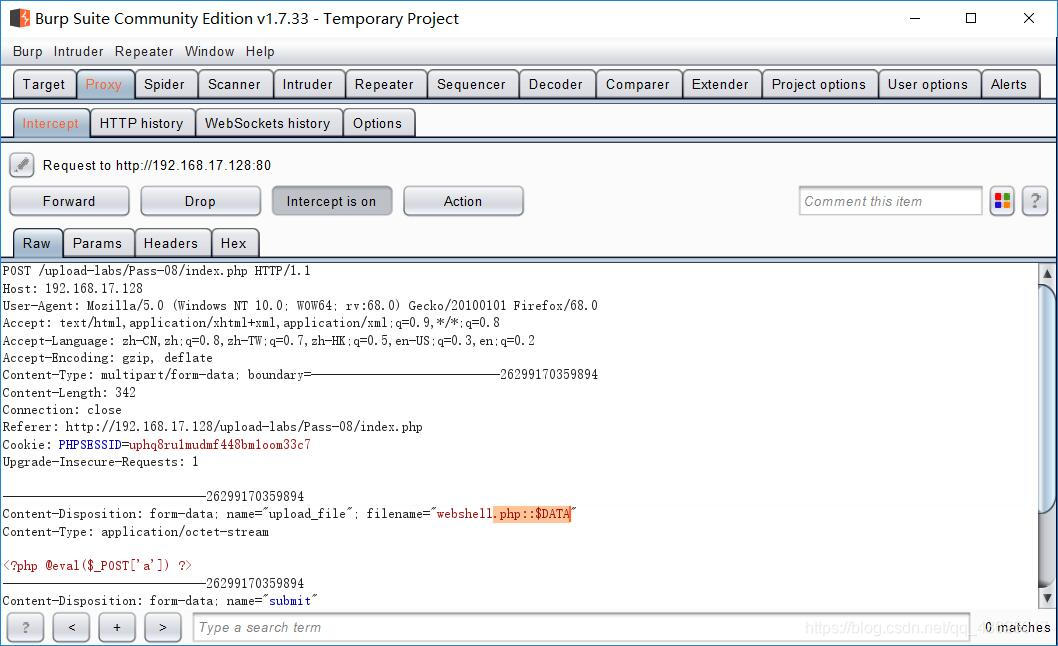Viewport: 1058px width, 646px height.
Task: Open the Repeater tool tab
Action: click(x=384, y=84)
